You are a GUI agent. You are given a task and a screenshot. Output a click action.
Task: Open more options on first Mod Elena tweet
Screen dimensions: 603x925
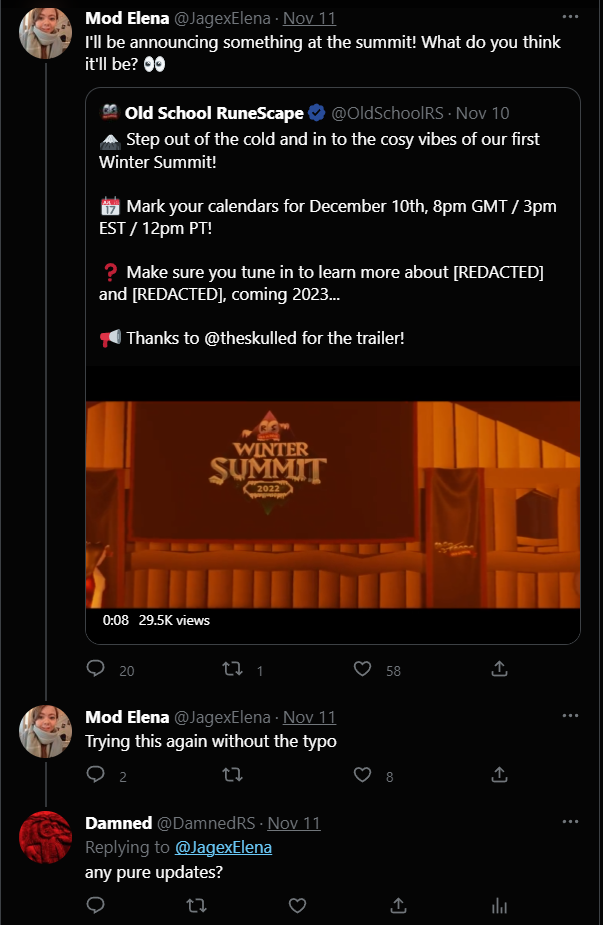(570, 18)
